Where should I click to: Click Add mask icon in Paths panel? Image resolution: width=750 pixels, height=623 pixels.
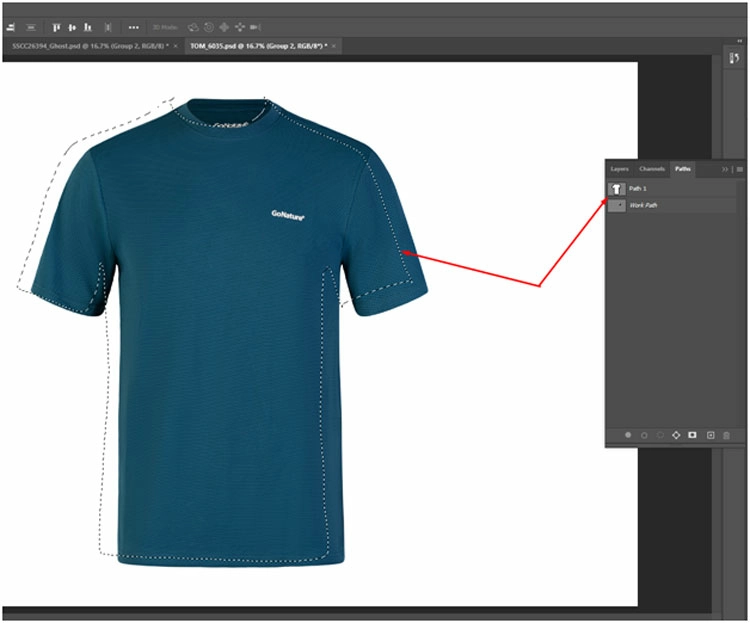(x=692, y=435)
